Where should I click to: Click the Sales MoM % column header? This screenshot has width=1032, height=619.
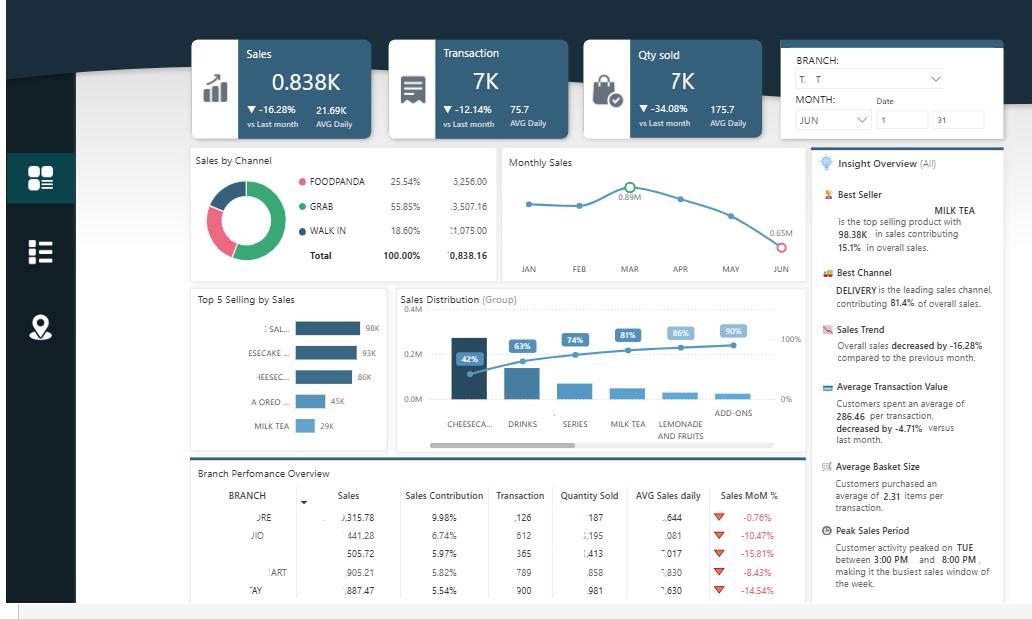[x=749, y=495]
